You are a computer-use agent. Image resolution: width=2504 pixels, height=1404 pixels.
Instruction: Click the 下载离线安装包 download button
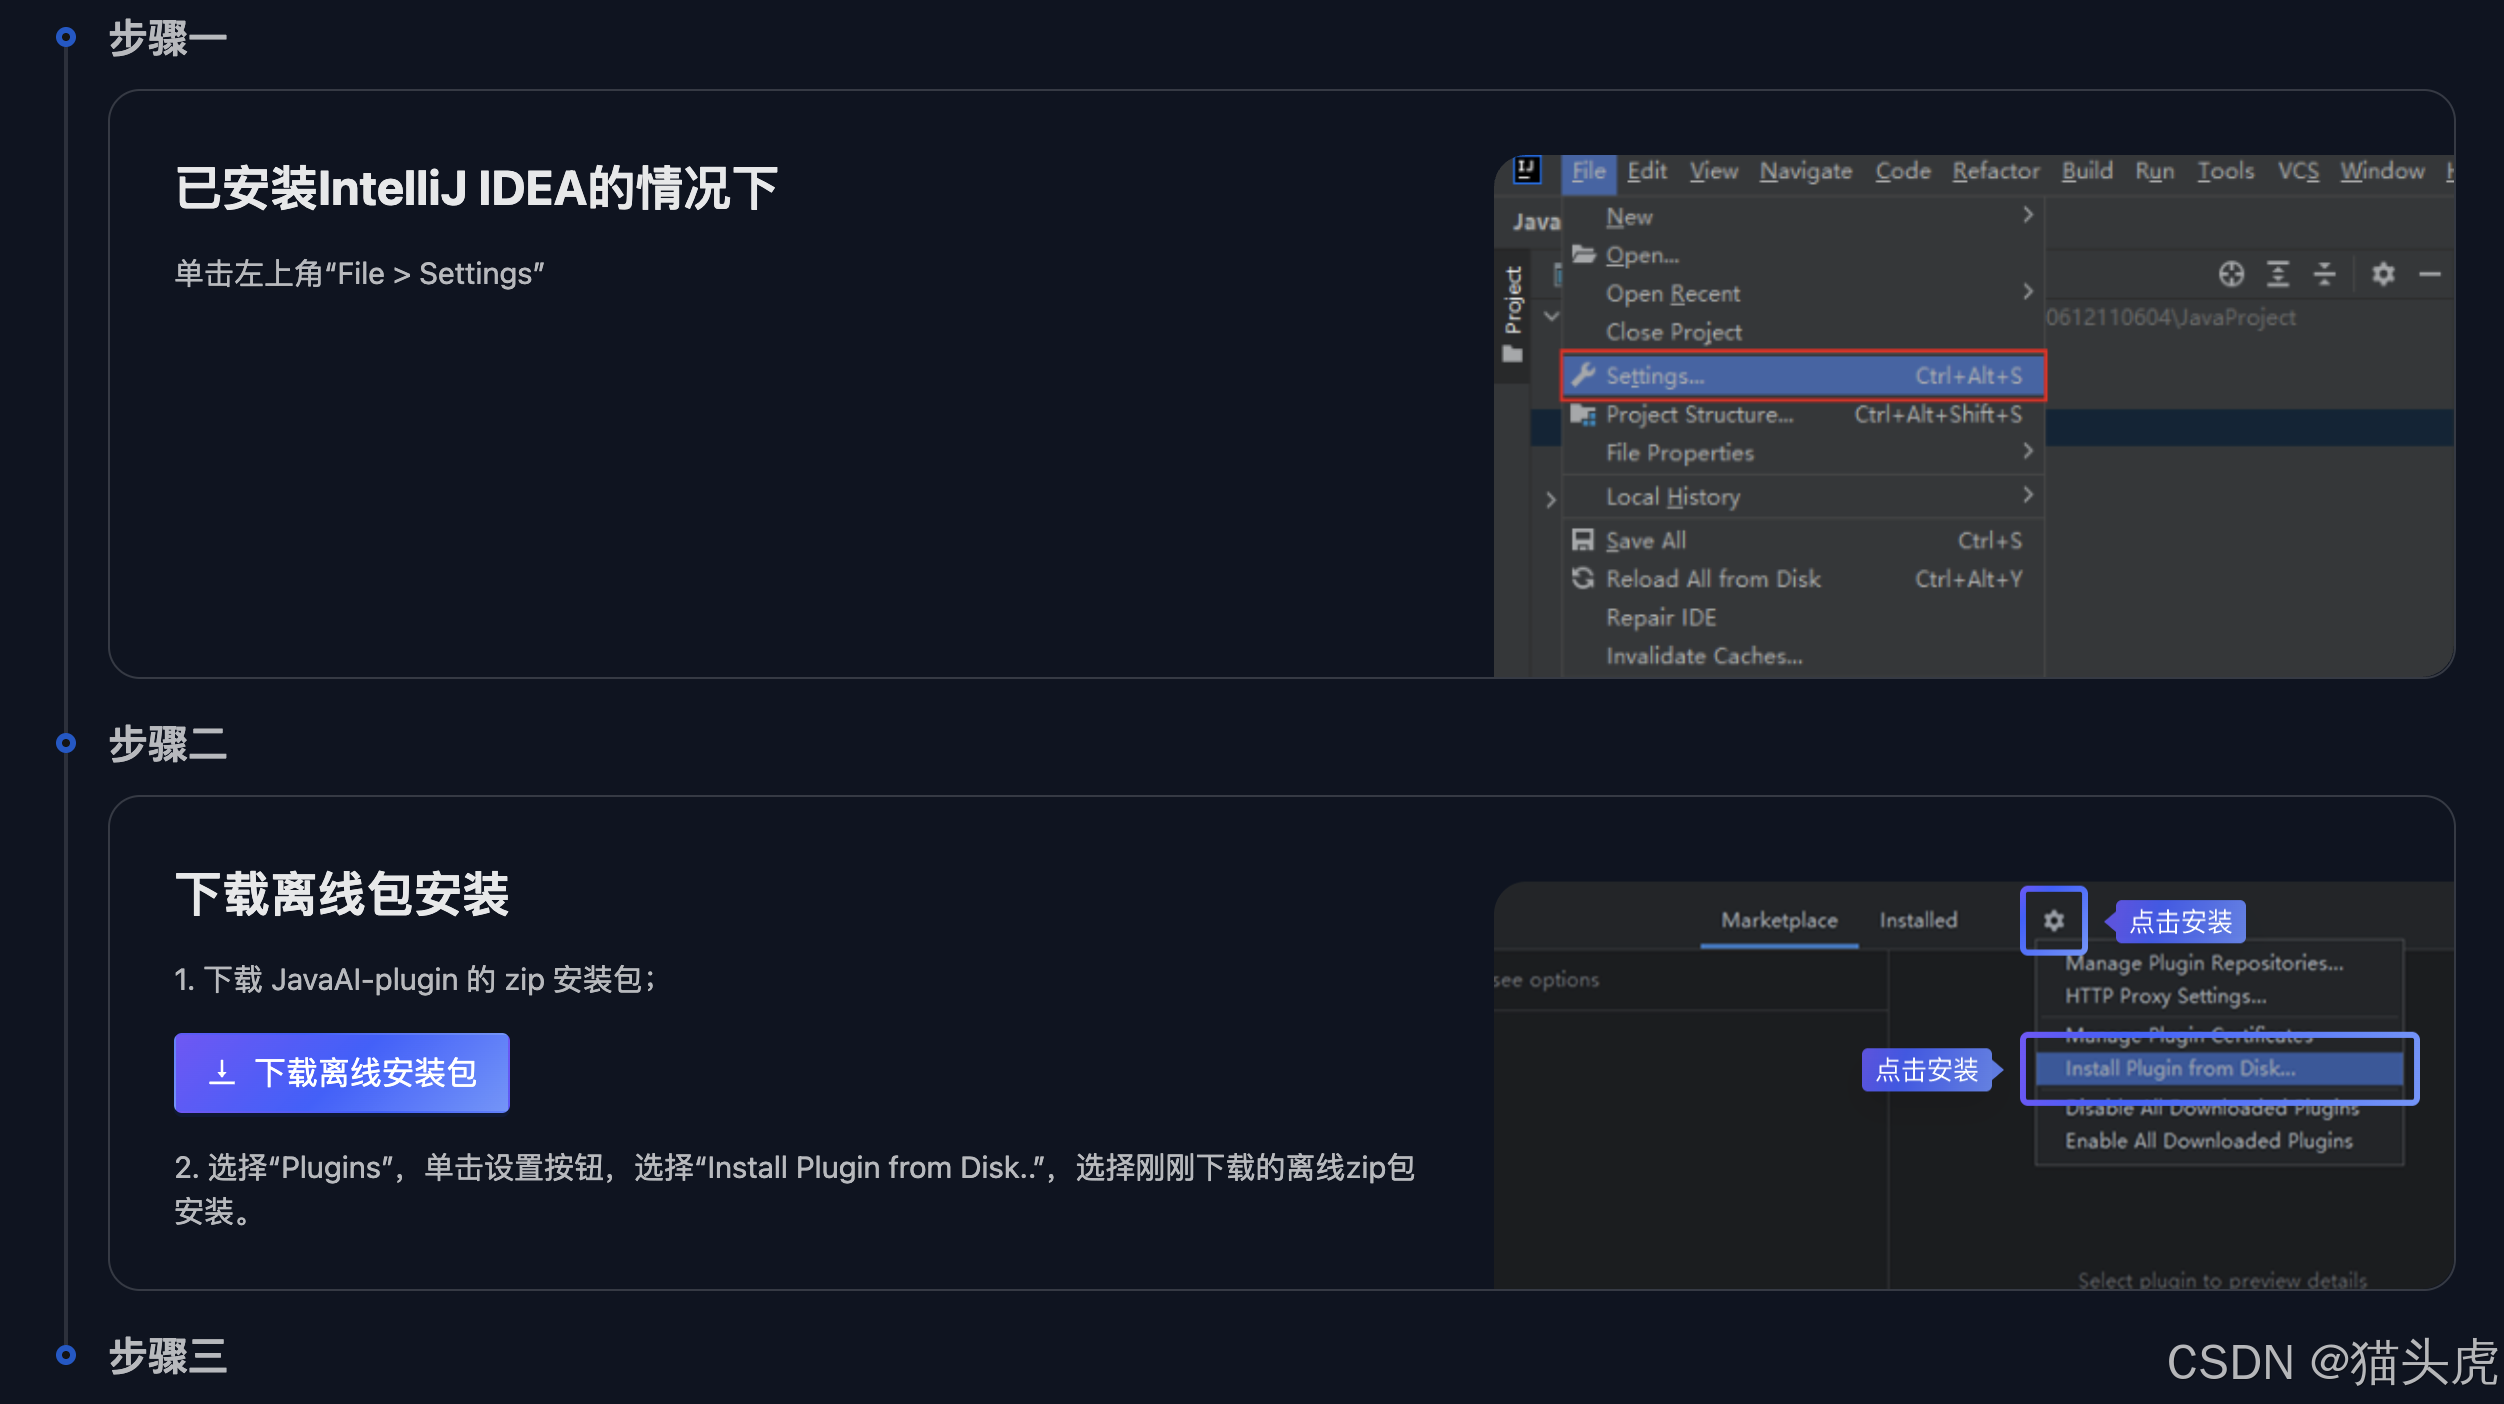click(341, 1072)
